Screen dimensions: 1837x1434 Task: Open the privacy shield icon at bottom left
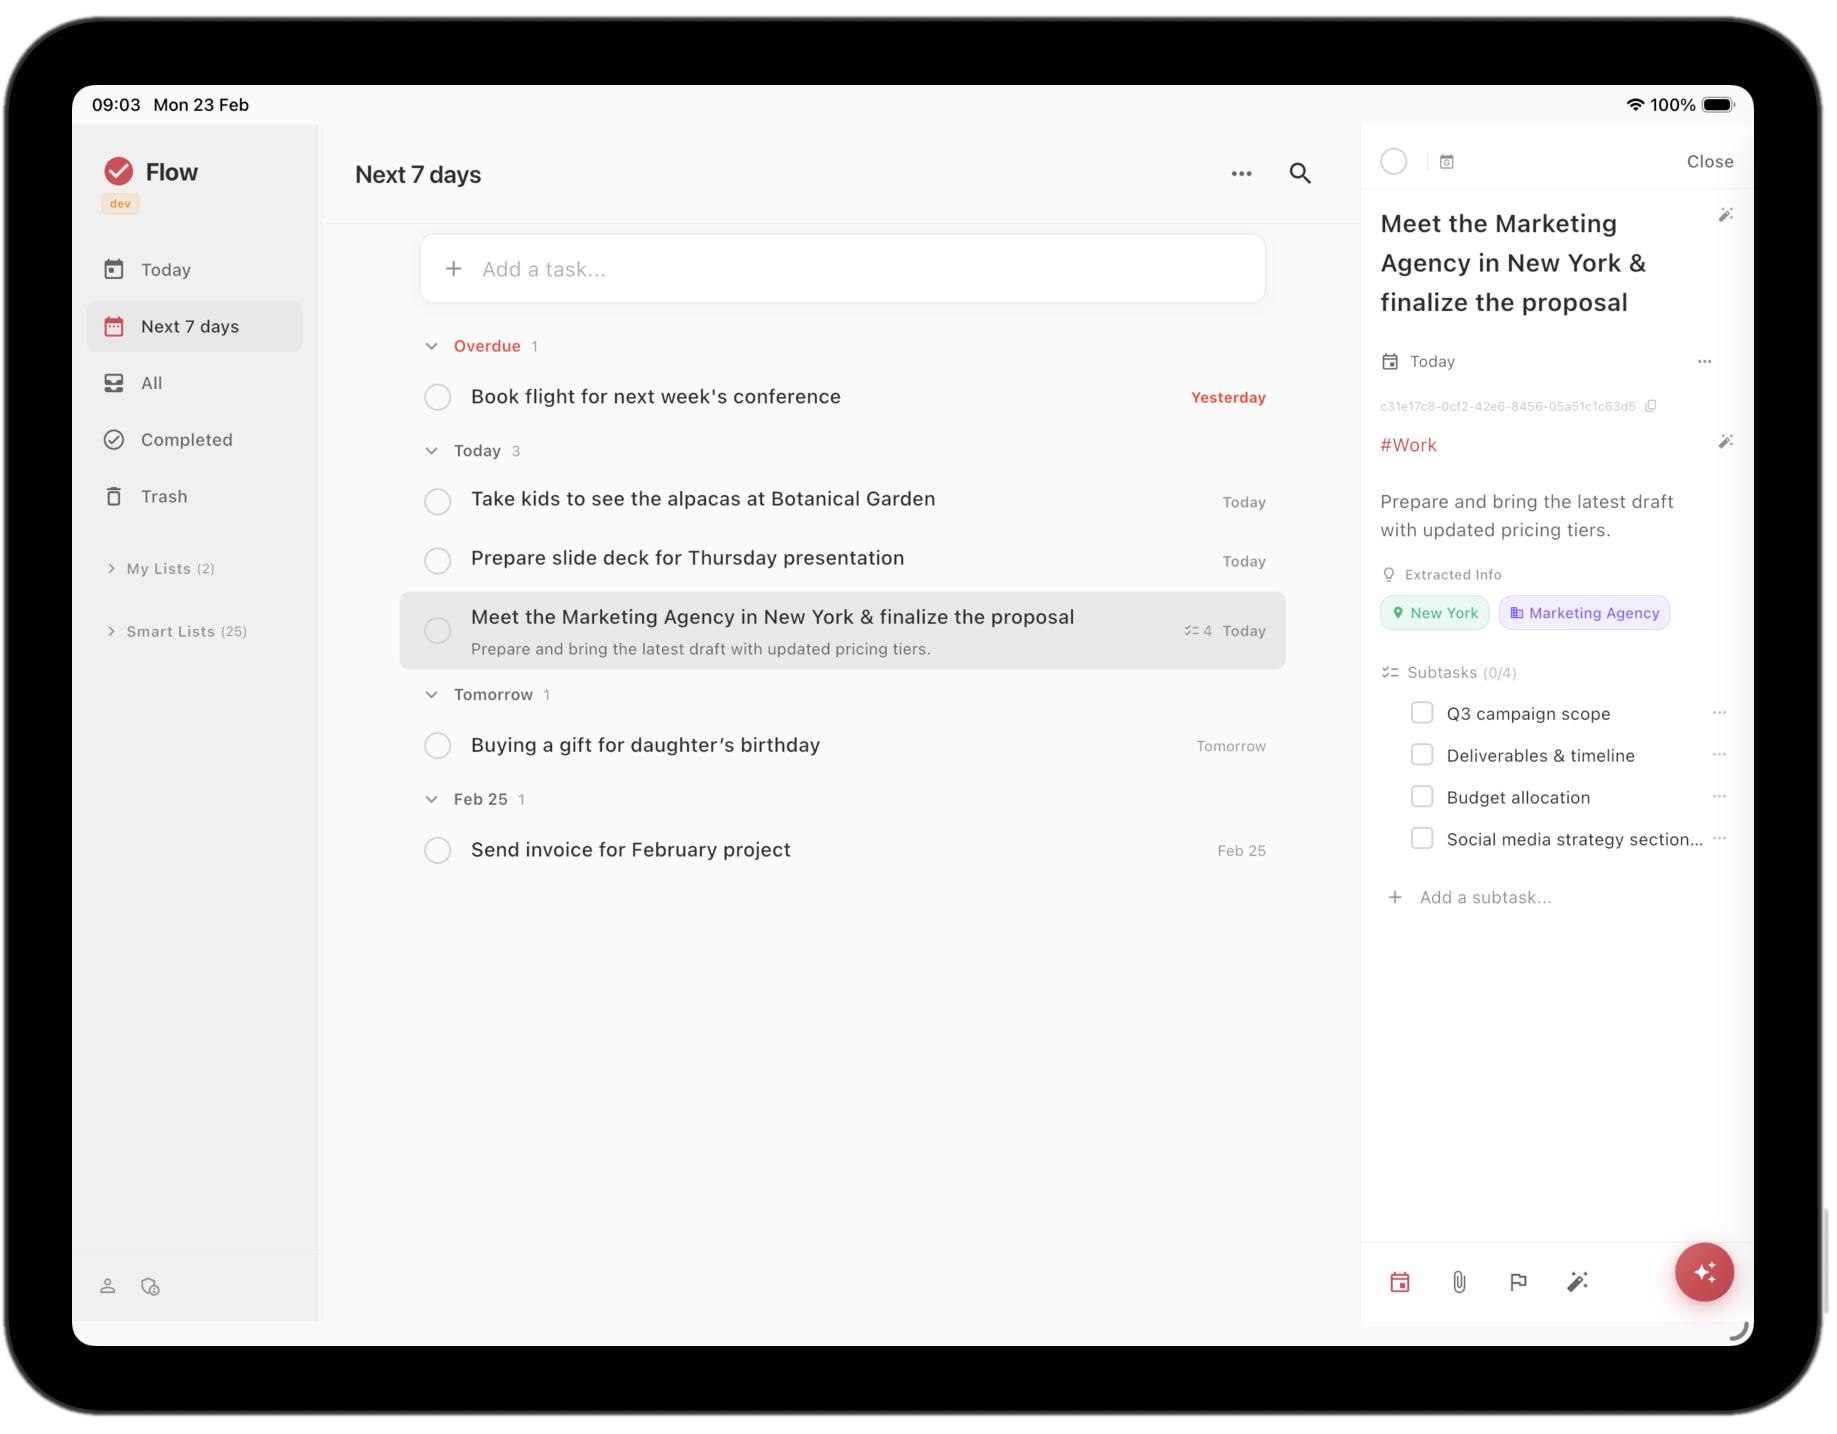coord(150,1287)
